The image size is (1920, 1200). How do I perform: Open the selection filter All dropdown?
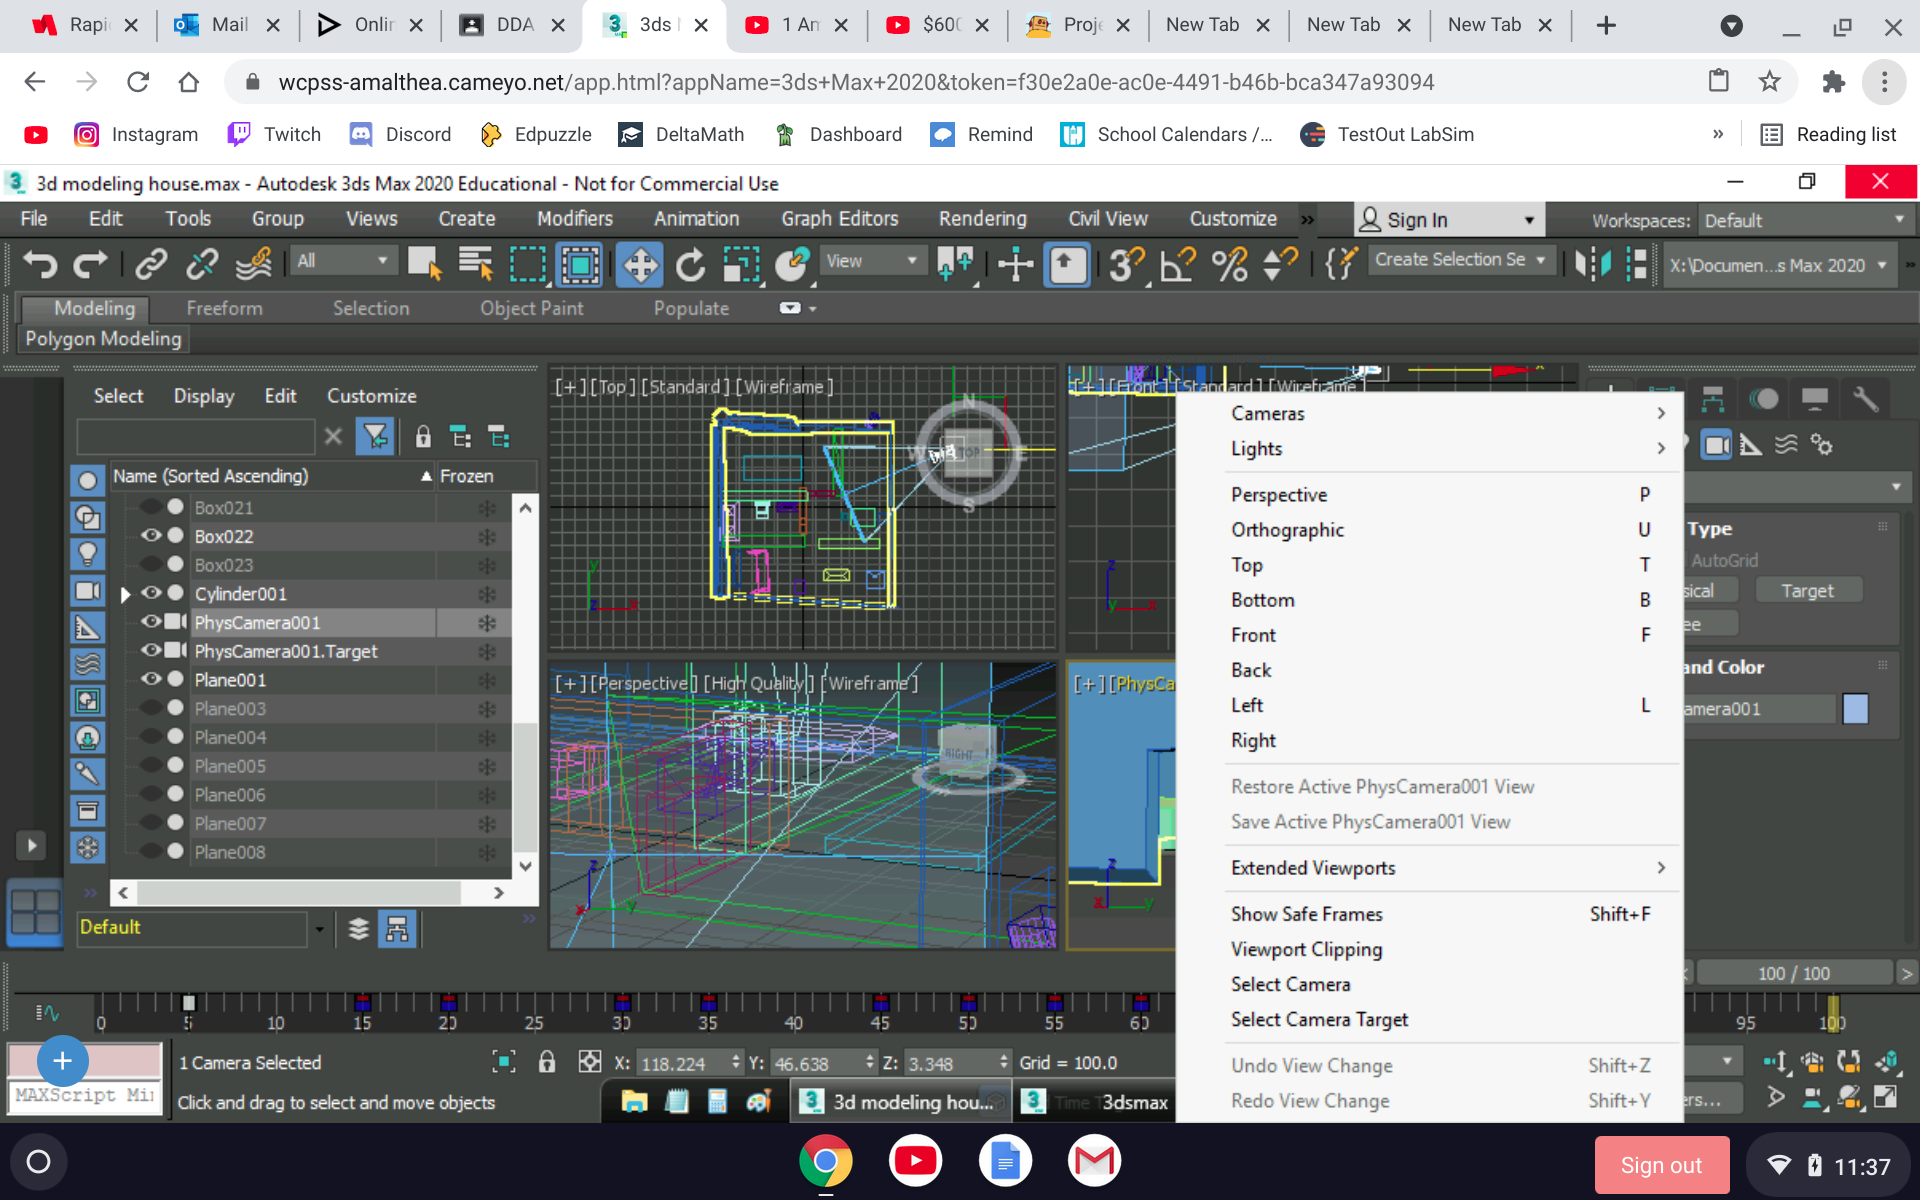[343, 261]
